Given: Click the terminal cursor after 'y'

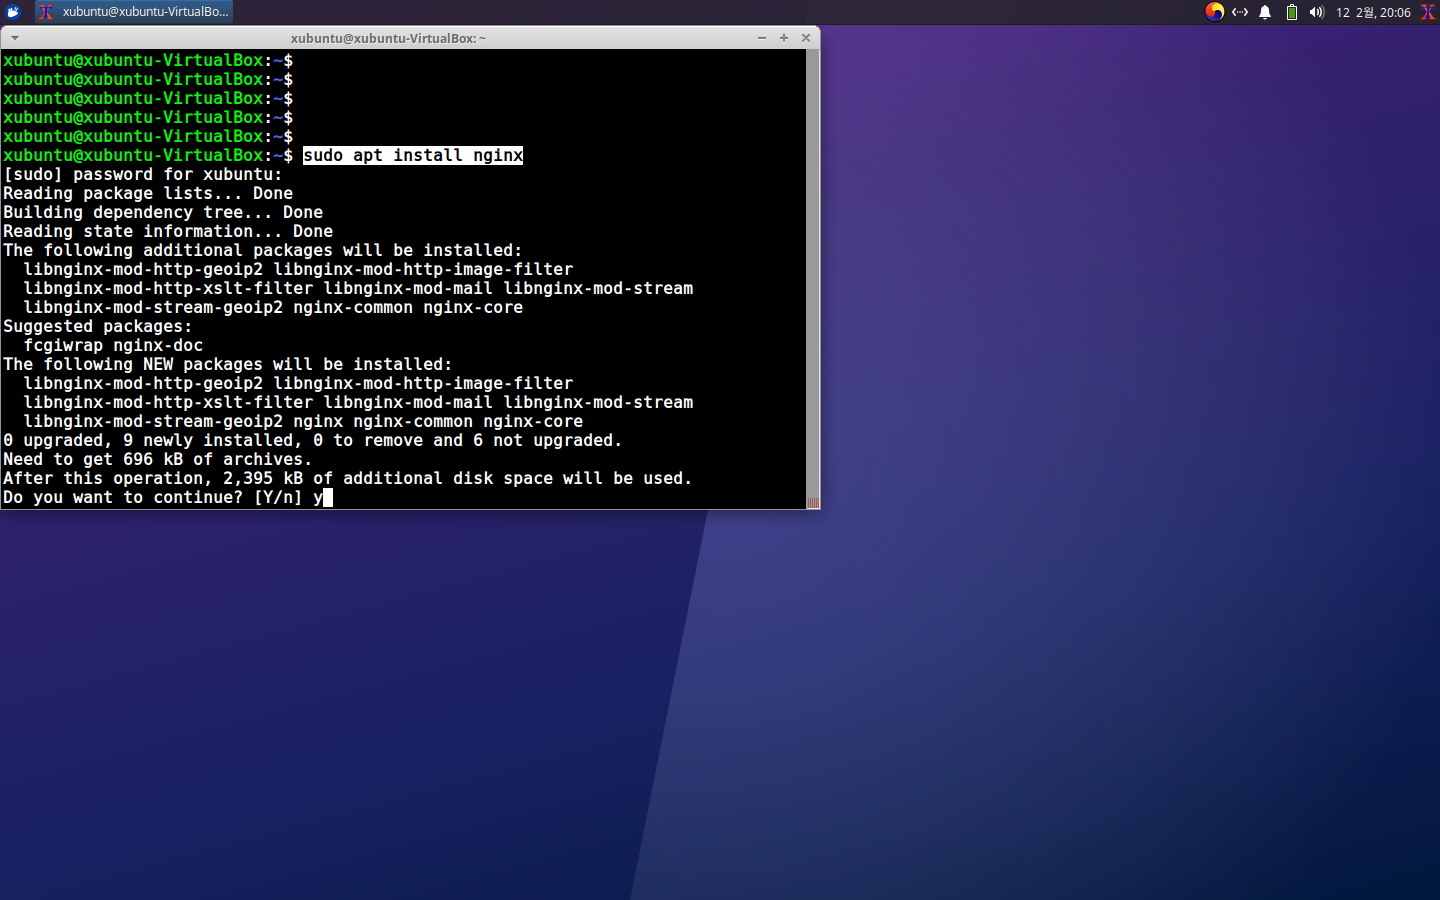Looking at the screenshot, I should [328, 497].
